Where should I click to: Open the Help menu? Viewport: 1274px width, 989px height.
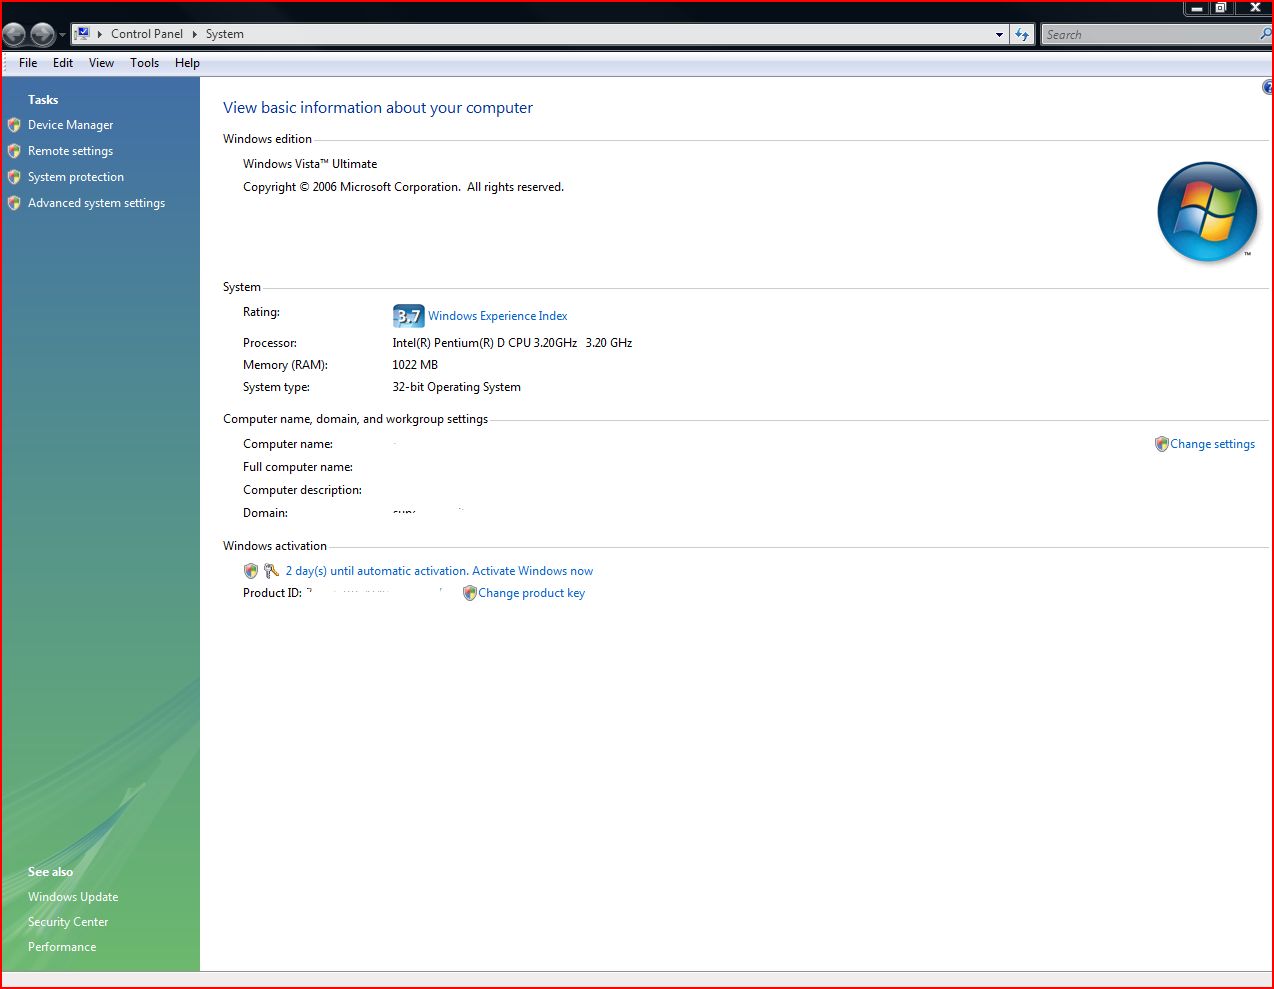point(187,63)
